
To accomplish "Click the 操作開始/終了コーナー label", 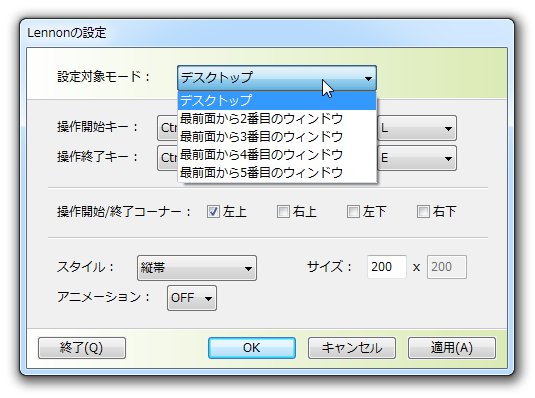I will click(x=124, y=212).
